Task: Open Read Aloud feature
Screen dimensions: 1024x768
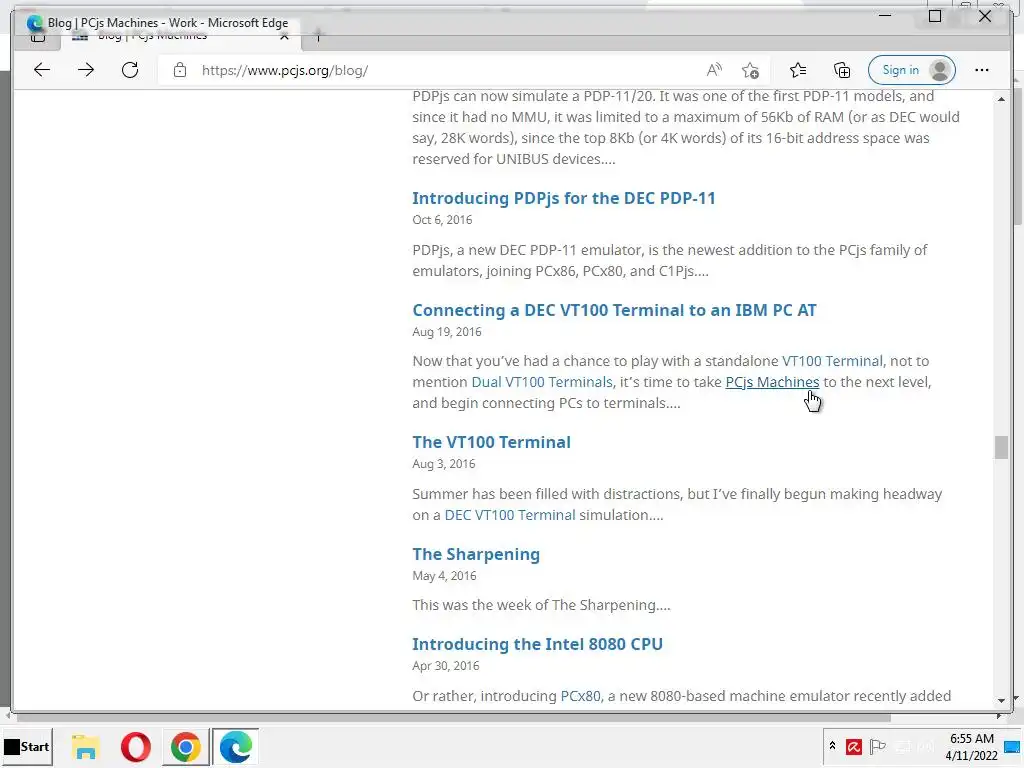Action: click(714, 70)
